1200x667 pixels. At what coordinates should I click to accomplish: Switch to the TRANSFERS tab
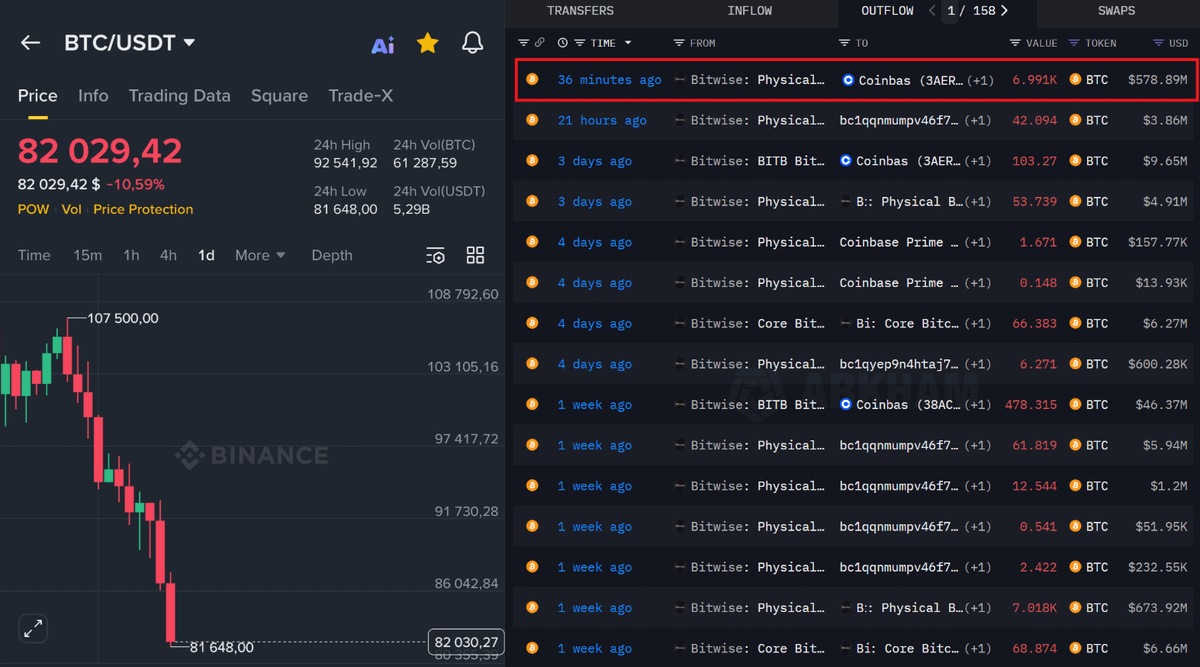pos(580,11)
